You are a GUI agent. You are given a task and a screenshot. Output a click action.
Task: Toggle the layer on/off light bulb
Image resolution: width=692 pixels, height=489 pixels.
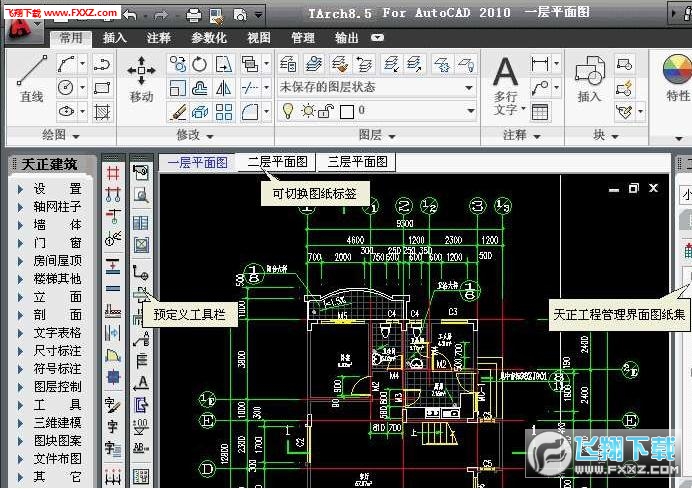pos(288,110)
